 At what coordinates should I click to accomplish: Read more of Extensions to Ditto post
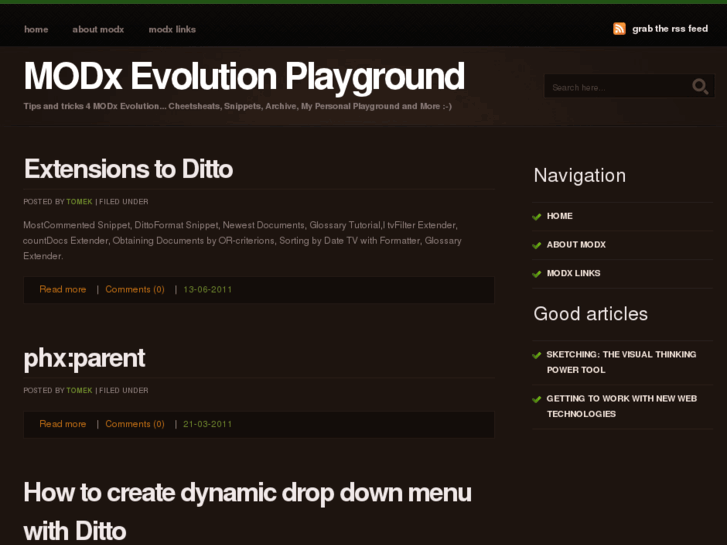pyautogui.click(x=63, y=289)
